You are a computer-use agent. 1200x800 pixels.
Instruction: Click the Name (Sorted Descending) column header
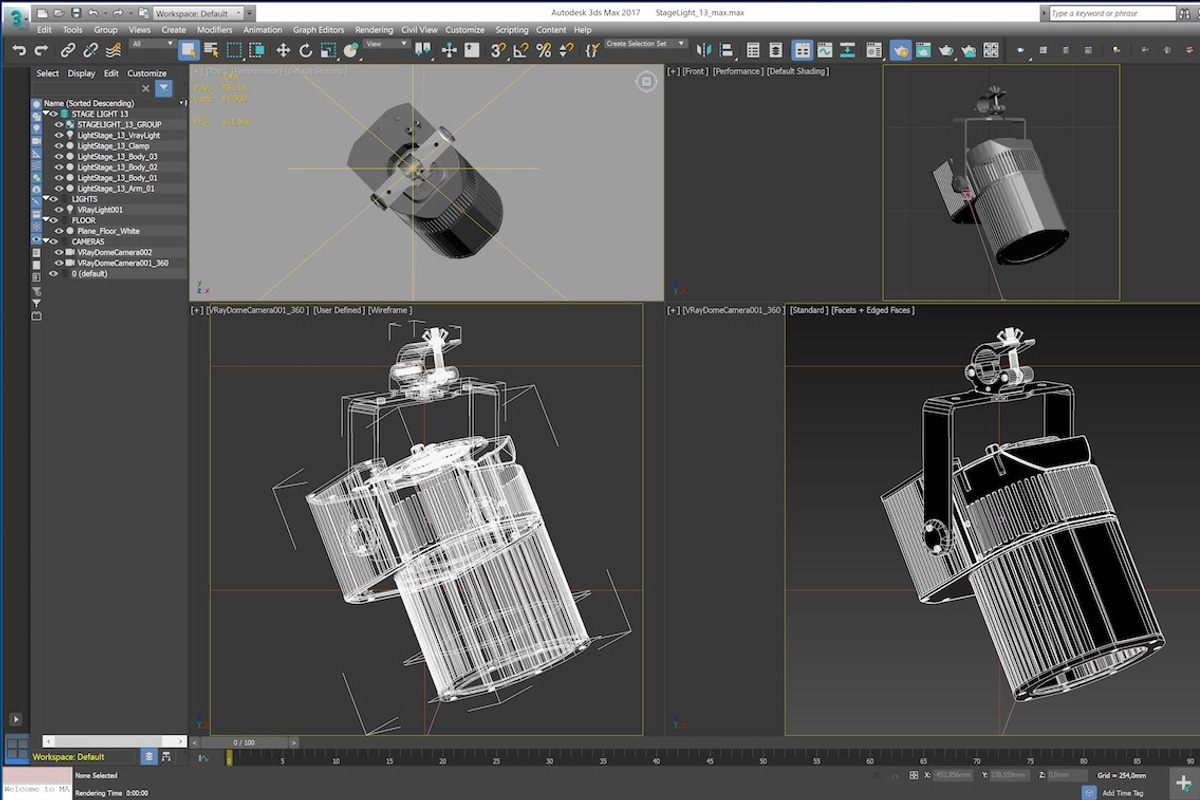pyautogui.click(x=89, y=103)
